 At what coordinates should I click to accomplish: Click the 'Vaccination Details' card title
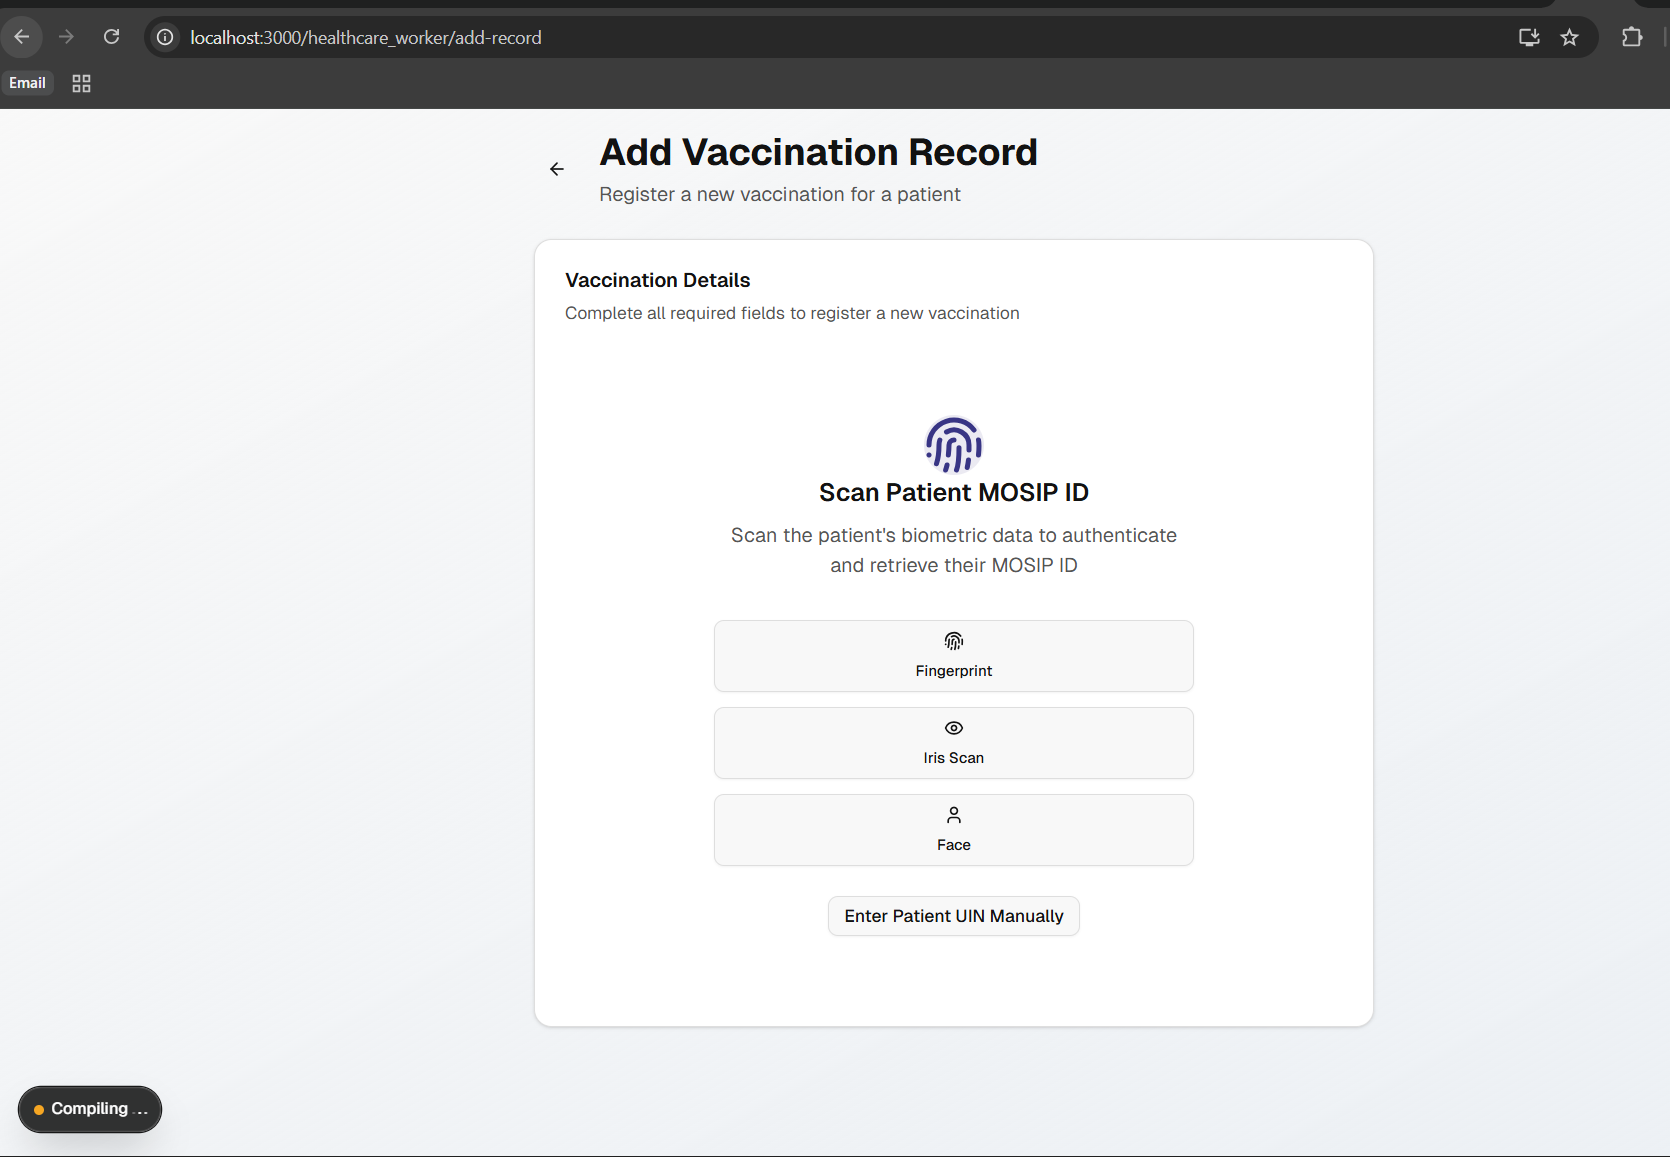(x=657, y=280)
